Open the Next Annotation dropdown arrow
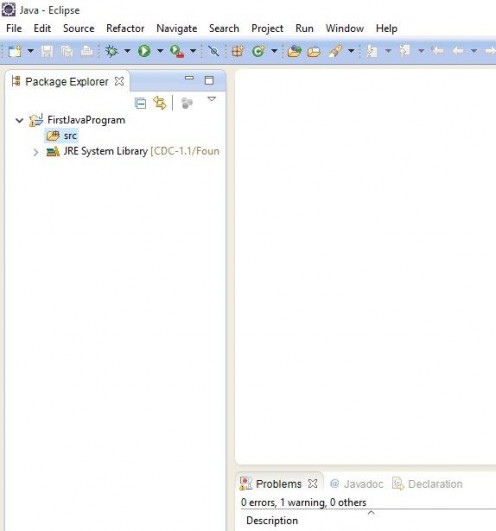The height and width of the screenshot is (531, 496). [x=388, y=51]
